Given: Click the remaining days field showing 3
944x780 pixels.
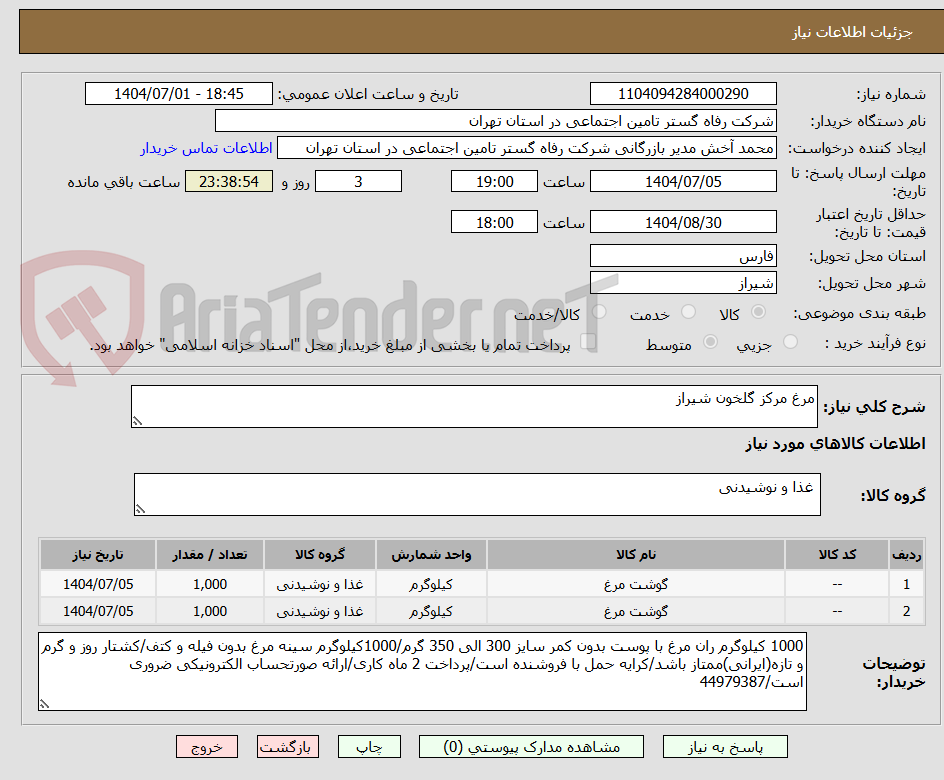Looking at the screenshot, I should 358,181.
